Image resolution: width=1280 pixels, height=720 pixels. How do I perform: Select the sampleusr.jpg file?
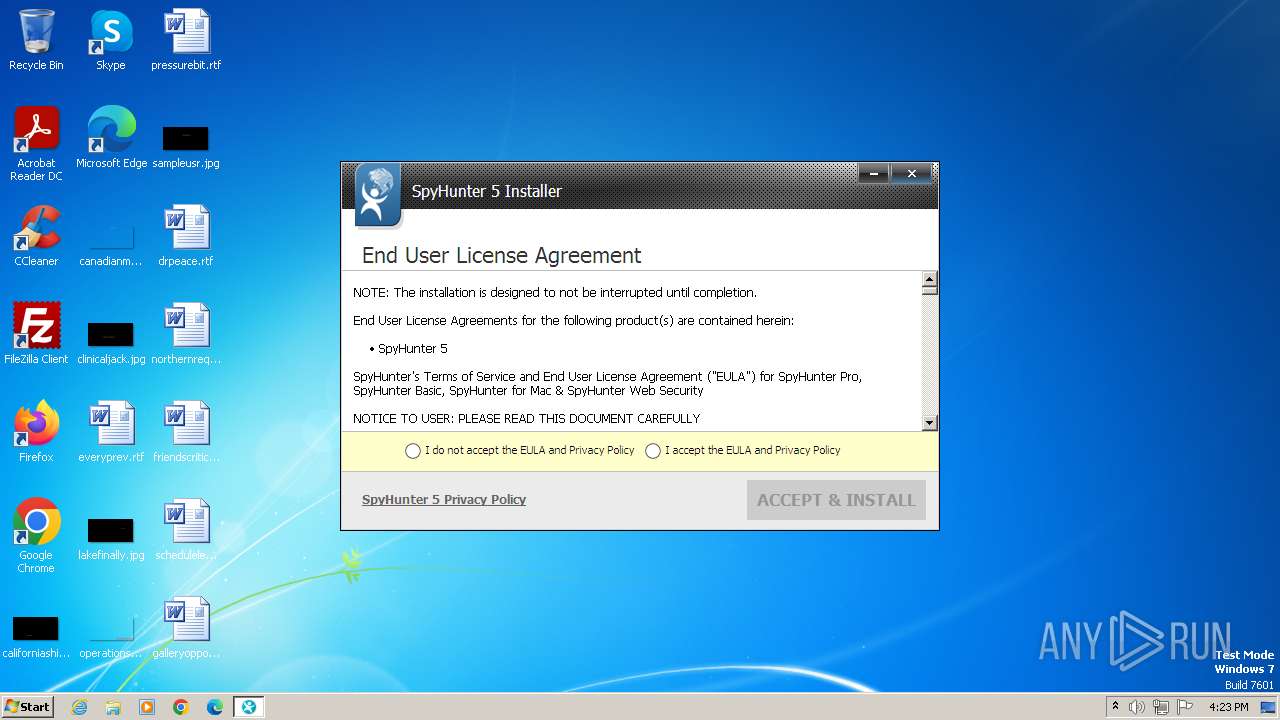pos(186,145)
